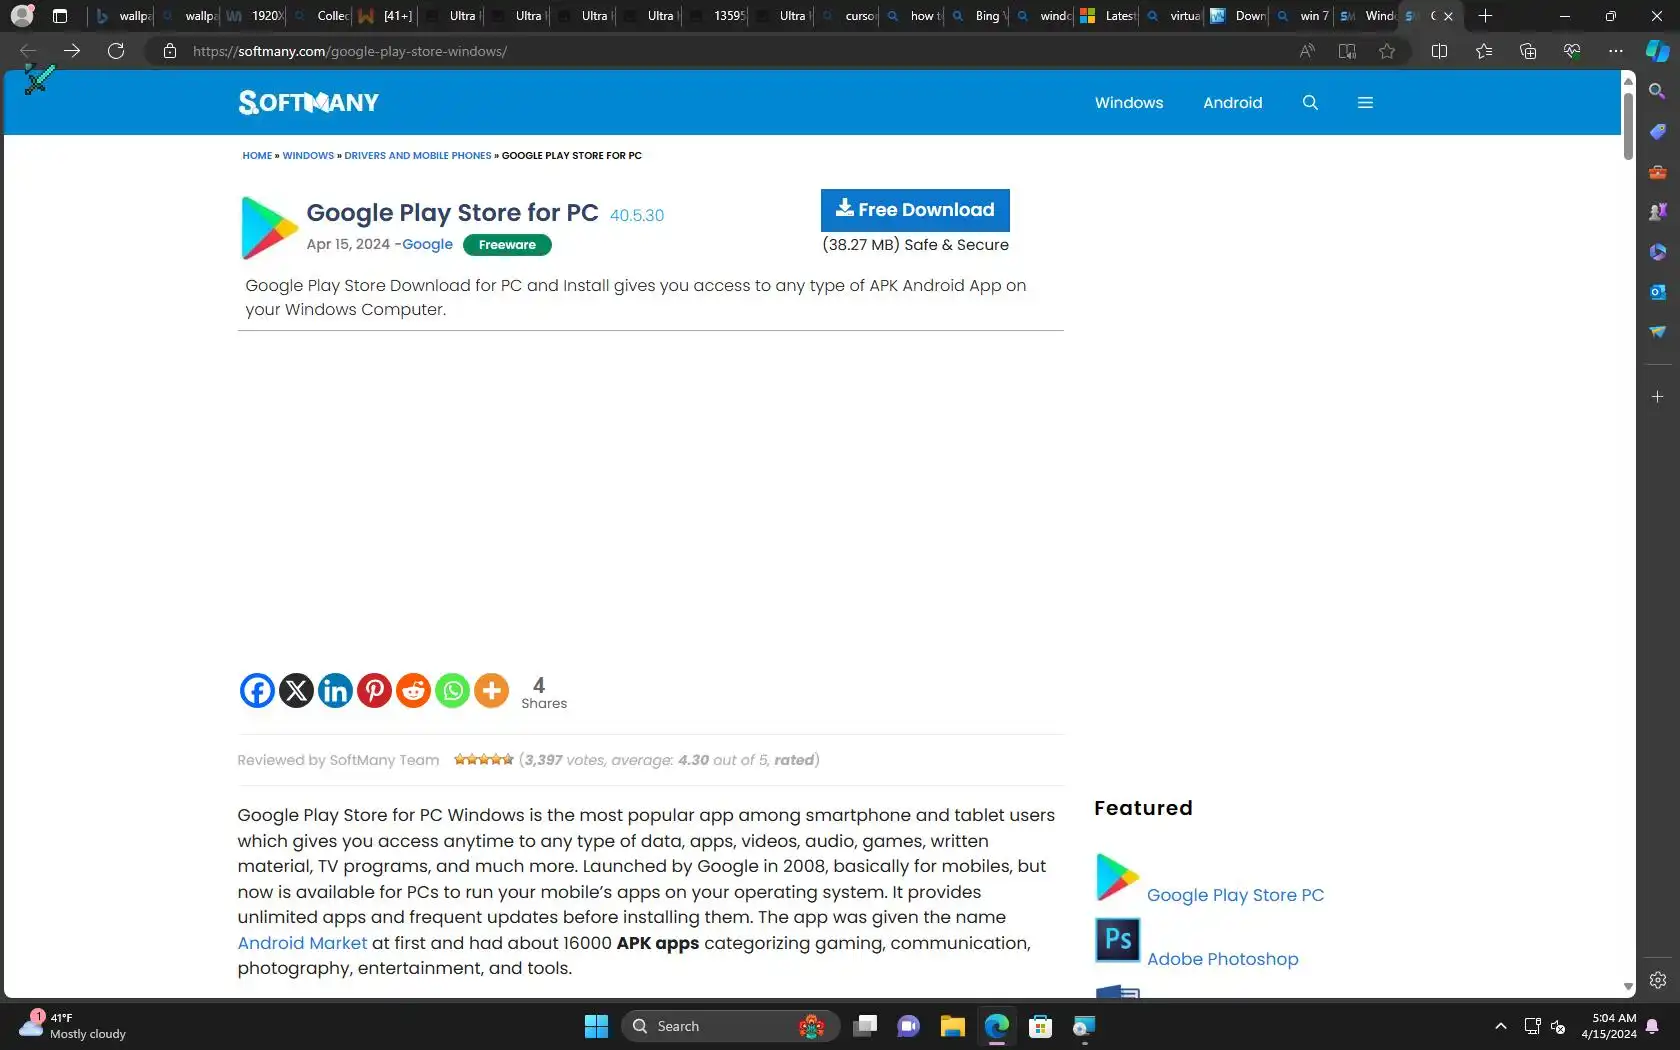Open the tab actions menu
Image resolution: width=1680 pixels, height=1050 pixels.
(x=60, y=16)
